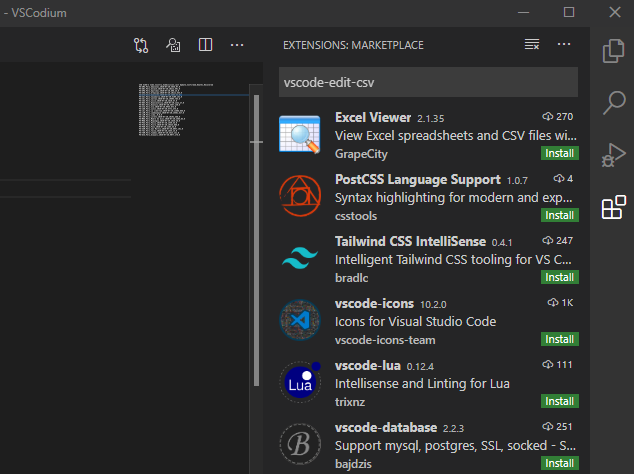Viewport: 634px width, 474px height.
Task: Select the editor's vertical scrollbar thumb
Action: coord(256,240)
